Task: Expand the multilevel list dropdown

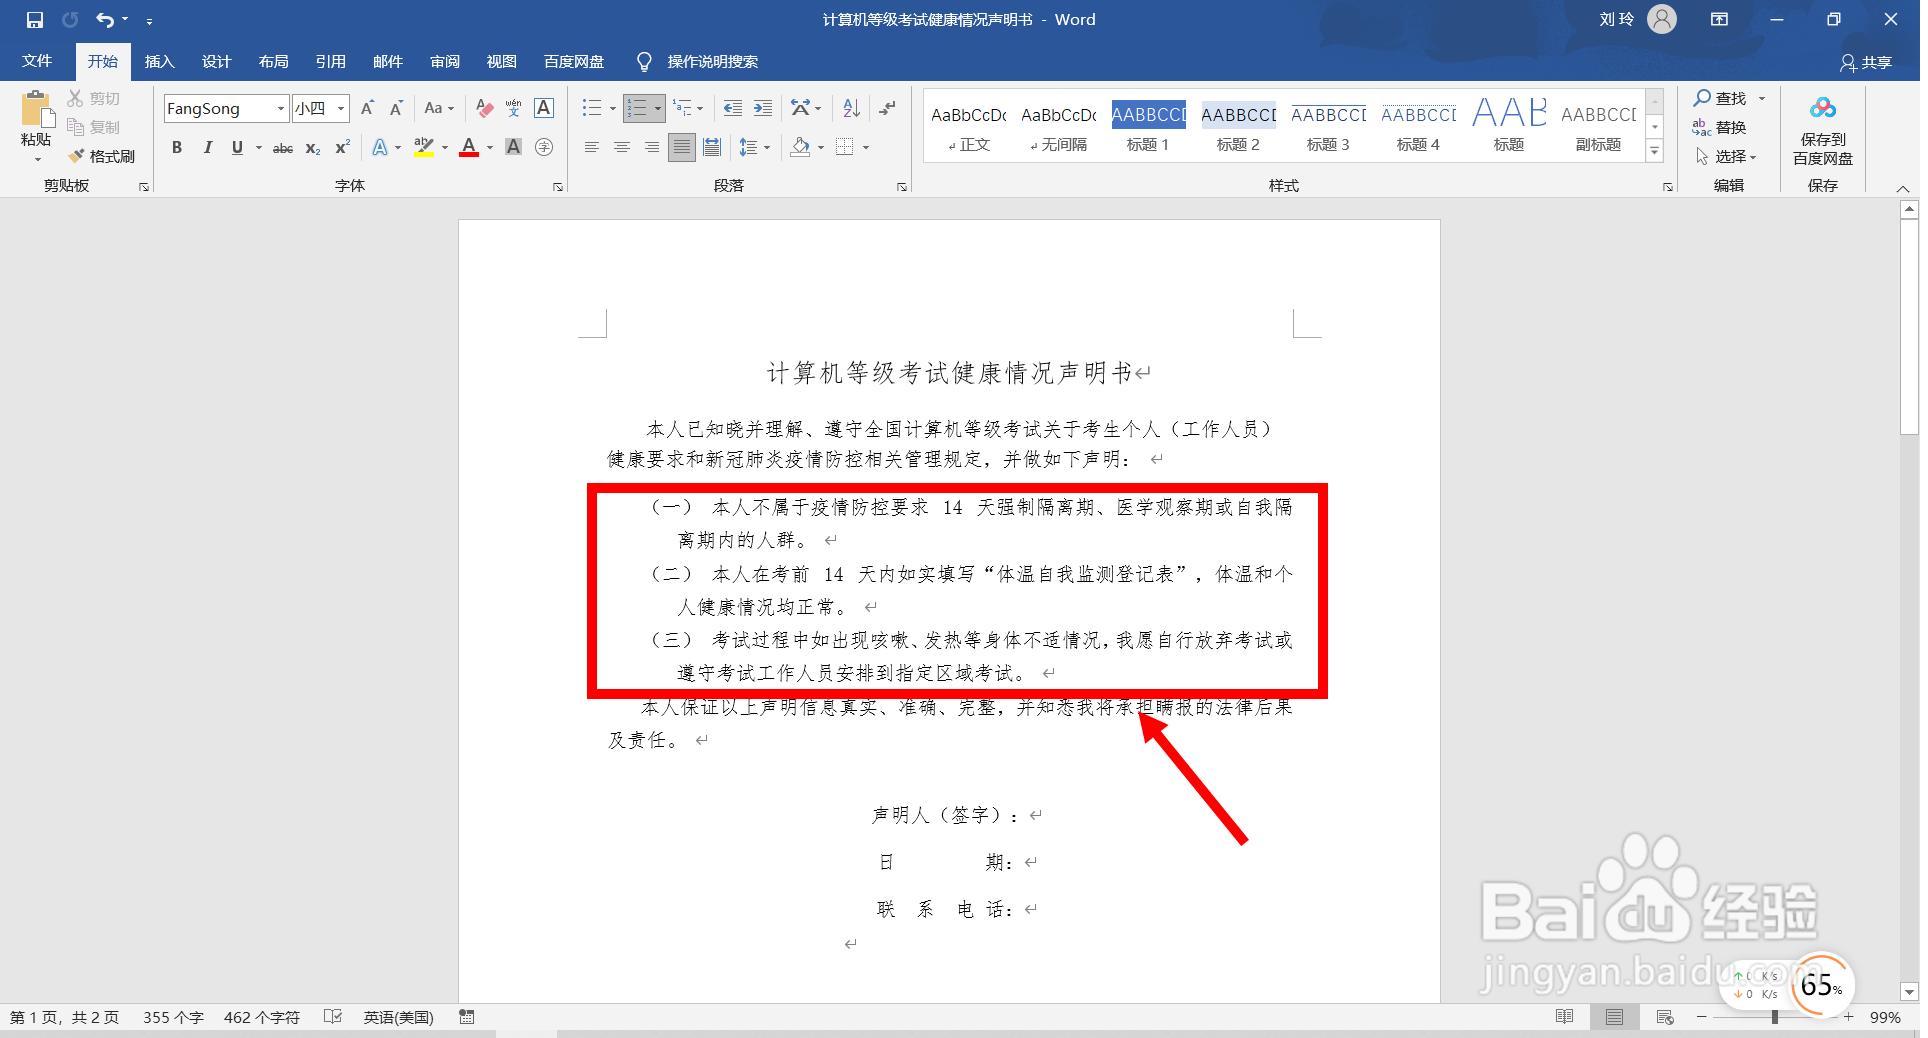Action: click(x=699, y=108)
